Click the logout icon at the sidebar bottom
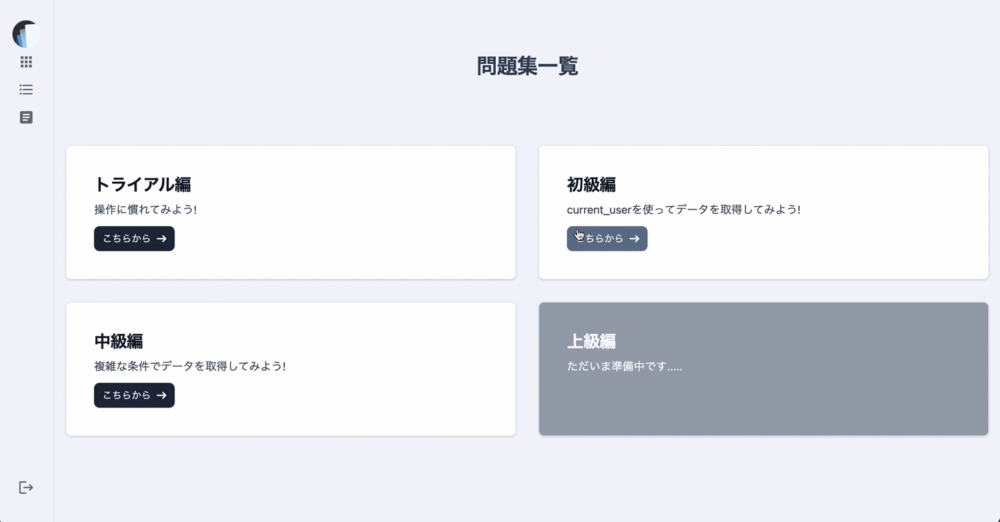The width and height of the screenshot is (1000, 522). click(26, 488)
